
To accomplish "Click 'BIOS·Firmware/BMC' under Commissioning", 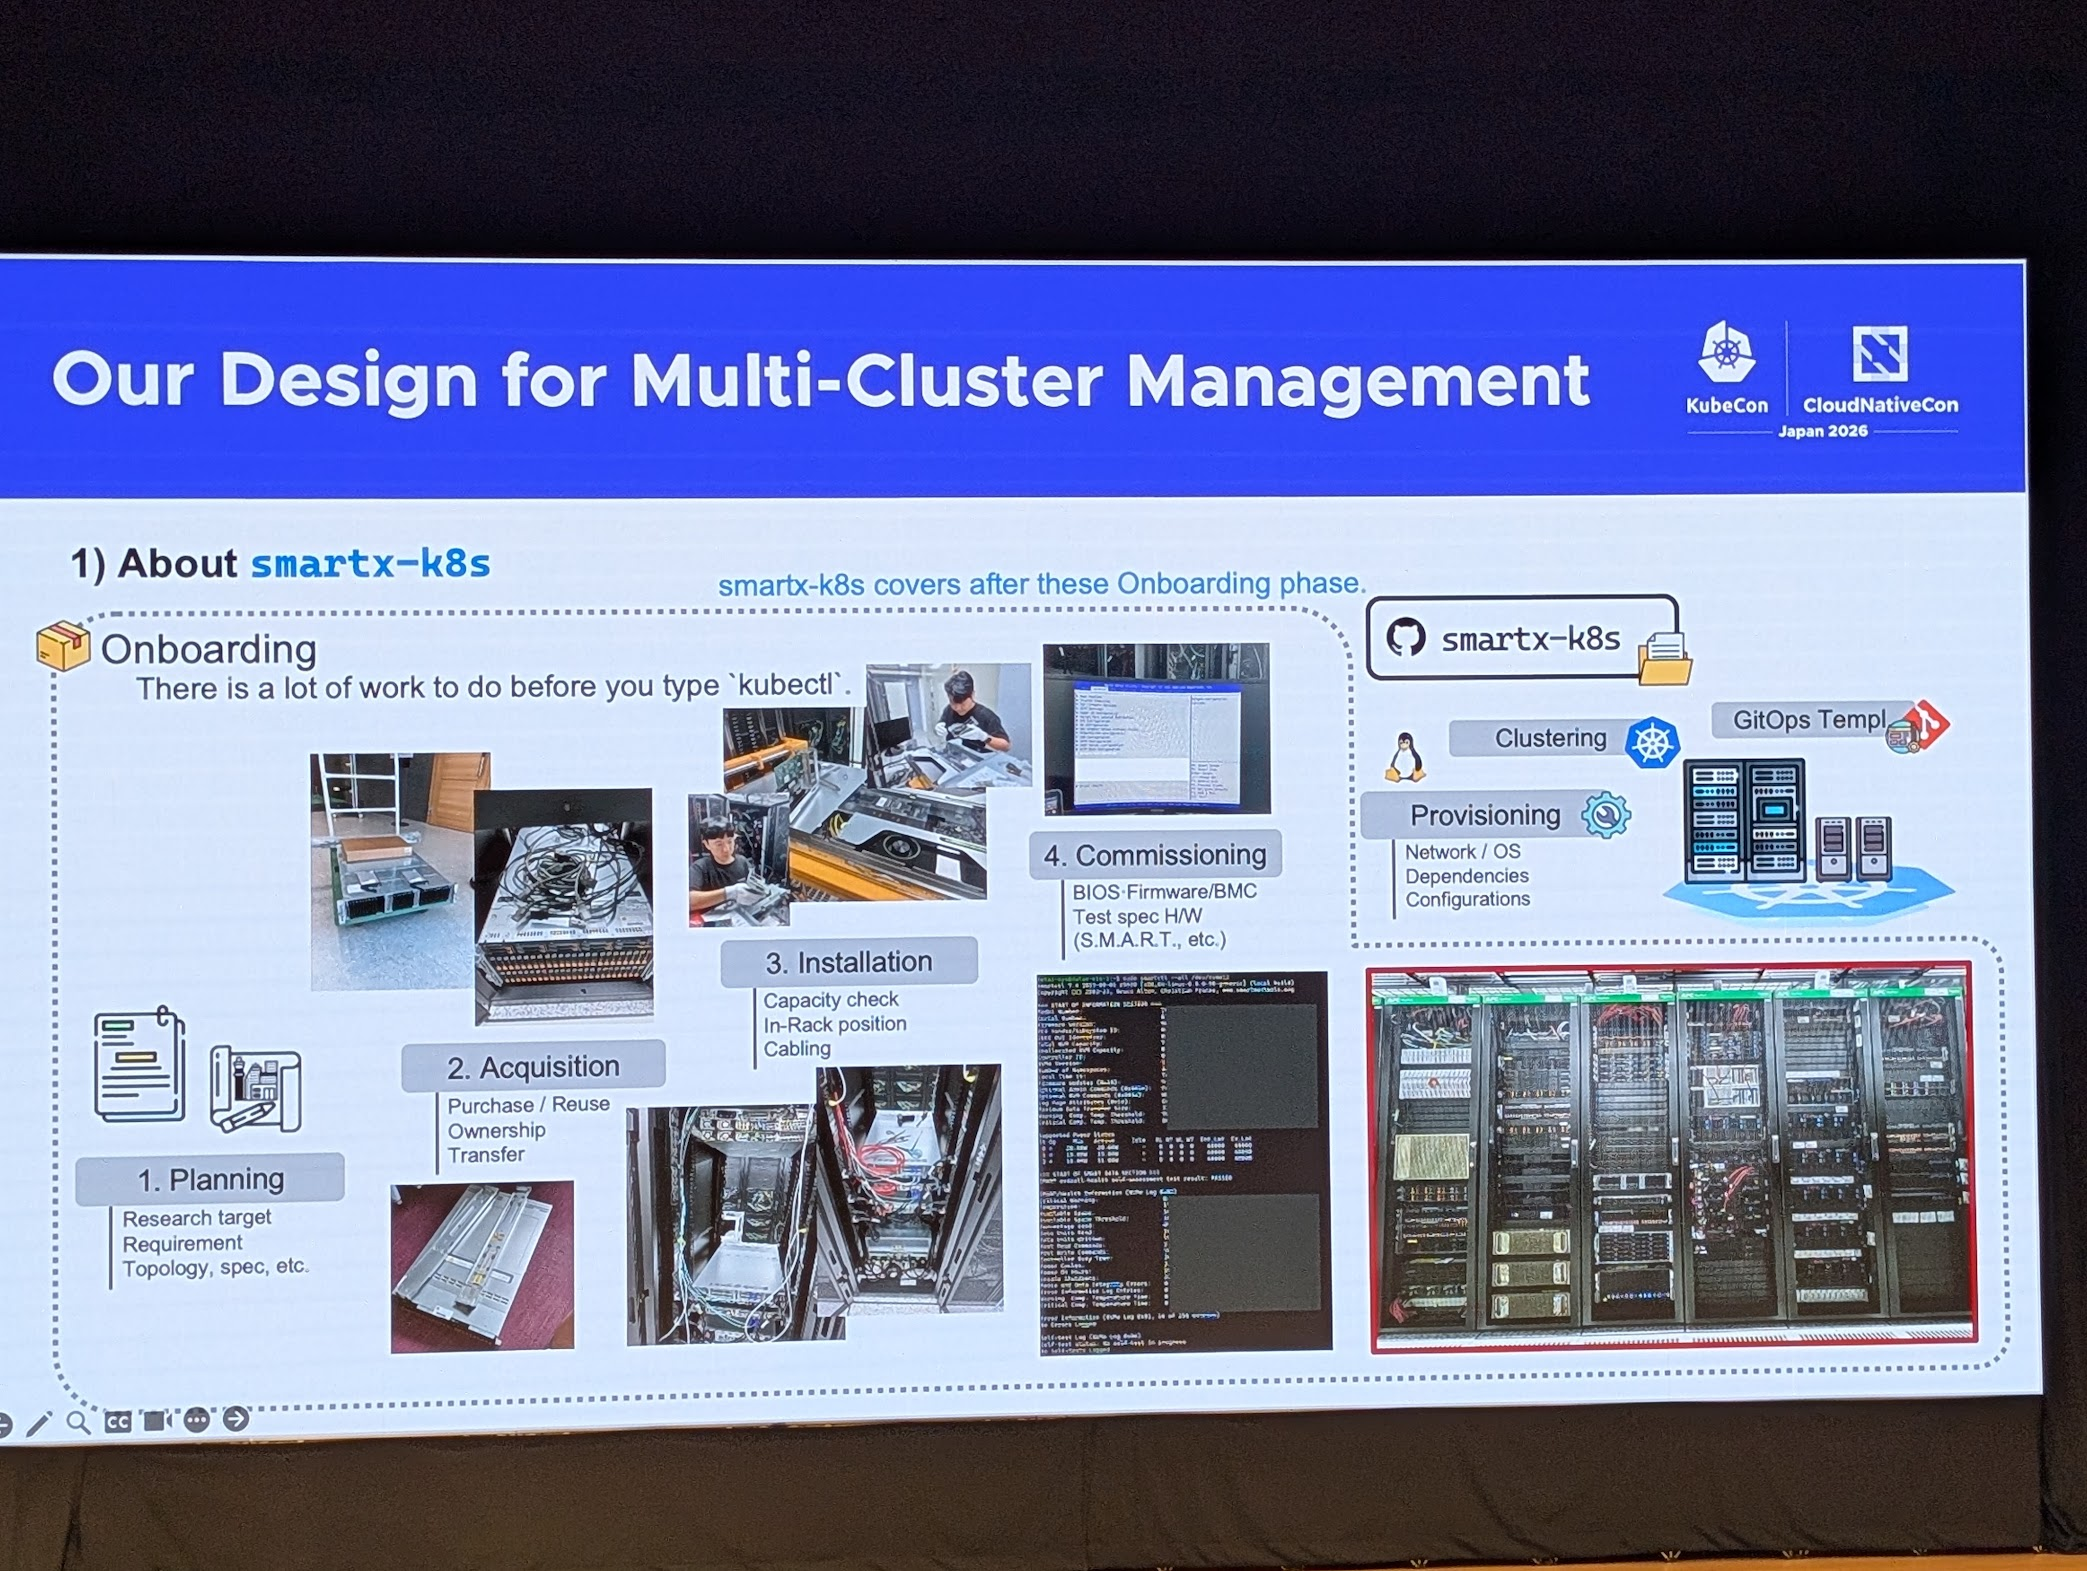I will click(1165, 892).
